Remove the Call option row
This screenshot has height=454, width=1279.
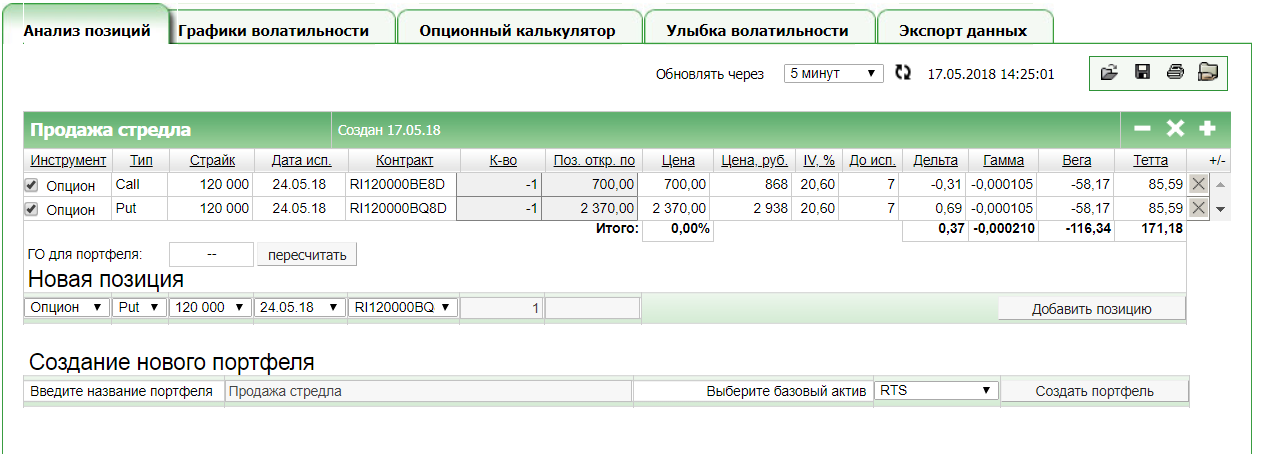point(1198,184)
